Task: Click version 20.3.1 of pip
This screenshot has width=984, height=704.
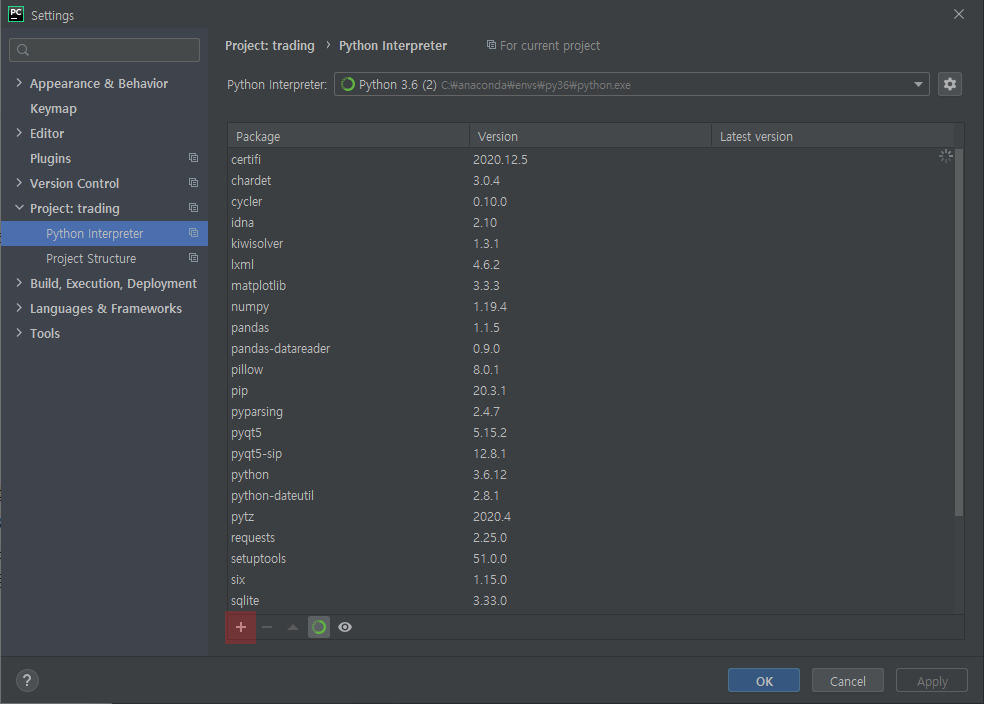Action: 489,391
